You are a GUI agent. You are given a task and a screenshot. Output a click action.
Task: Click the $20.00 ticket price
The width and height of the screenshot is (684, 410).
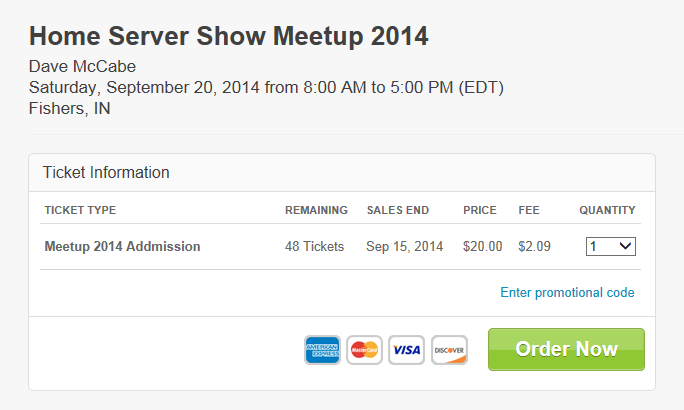click(482, 246)
